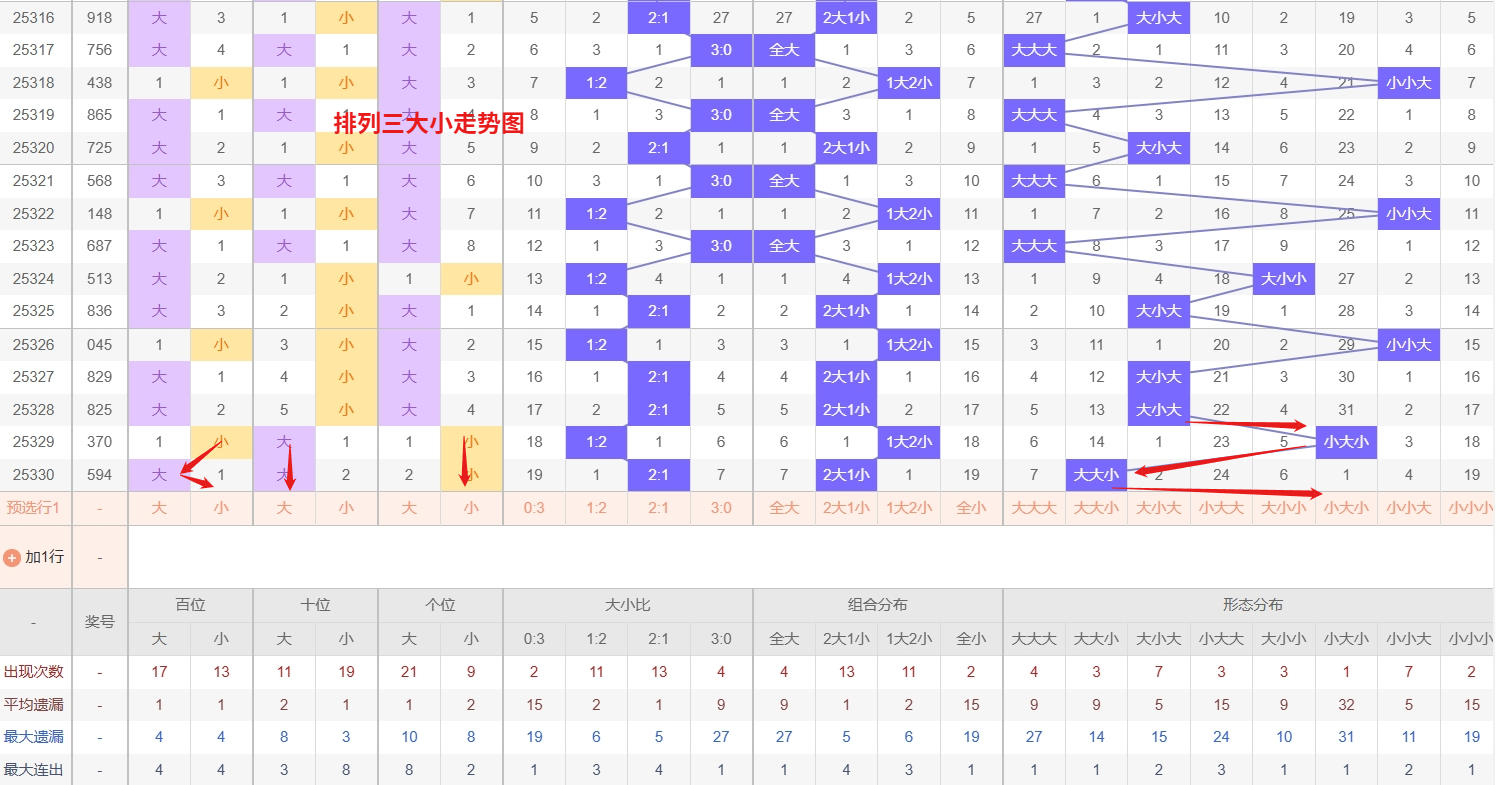Click the 大大大 cell in row 25319
1497x785 pixels.
[x=1034, y=115]
